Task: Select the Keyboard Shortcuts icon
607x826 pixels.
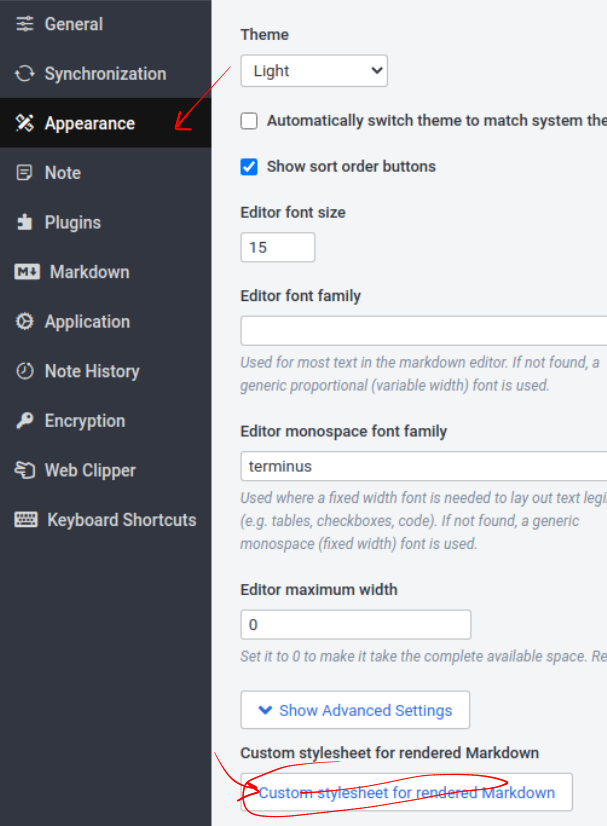Action: tap(24, 519)
